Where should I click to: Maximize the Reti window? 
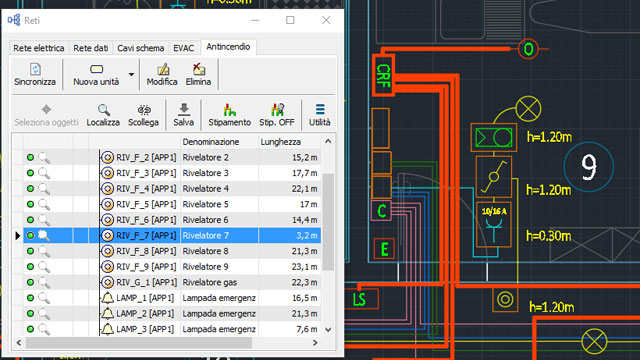tap(290, 20)
